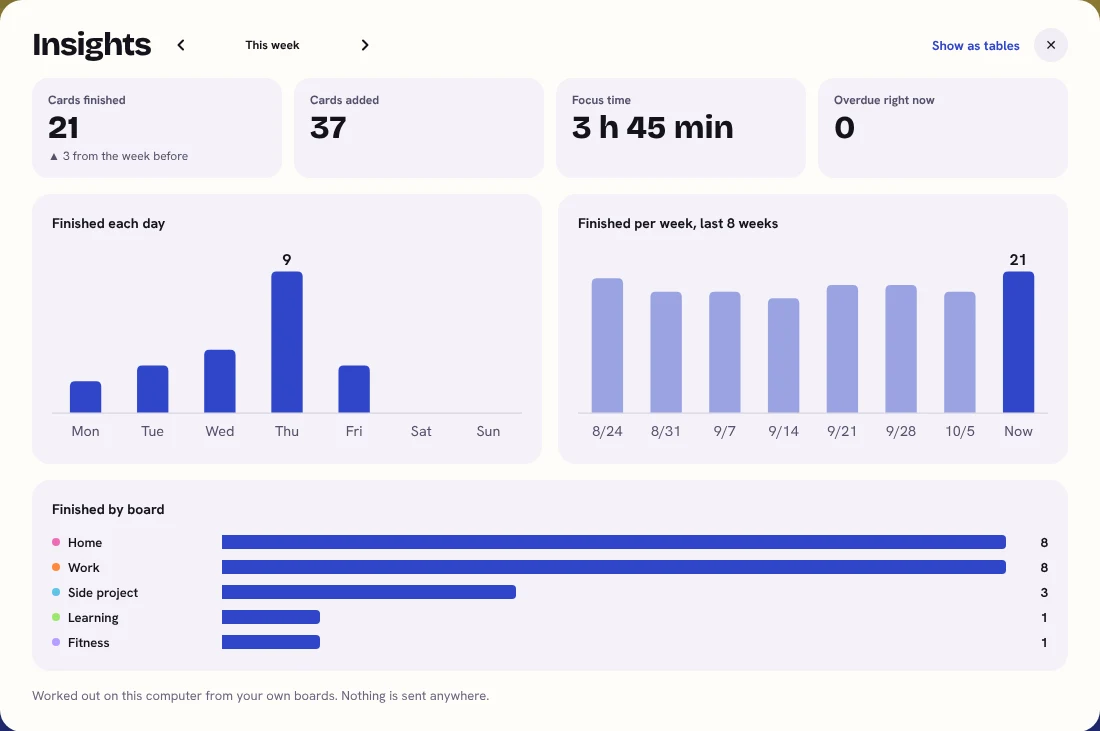Click the orange Work board color dot
1100x731 pixels.
56,567
